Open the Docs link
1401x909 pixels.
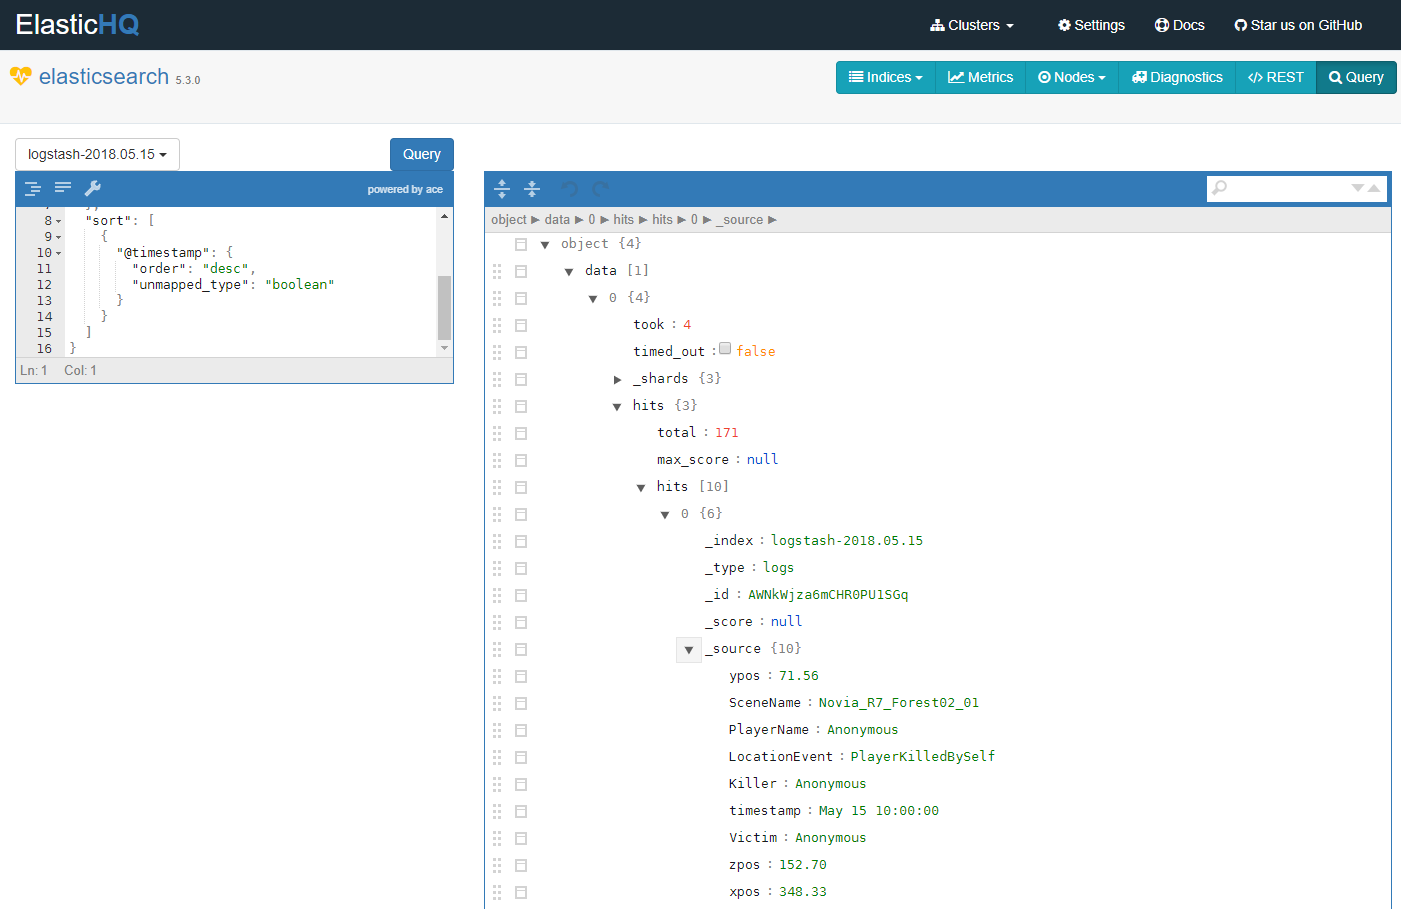[x=1179, y=25]
